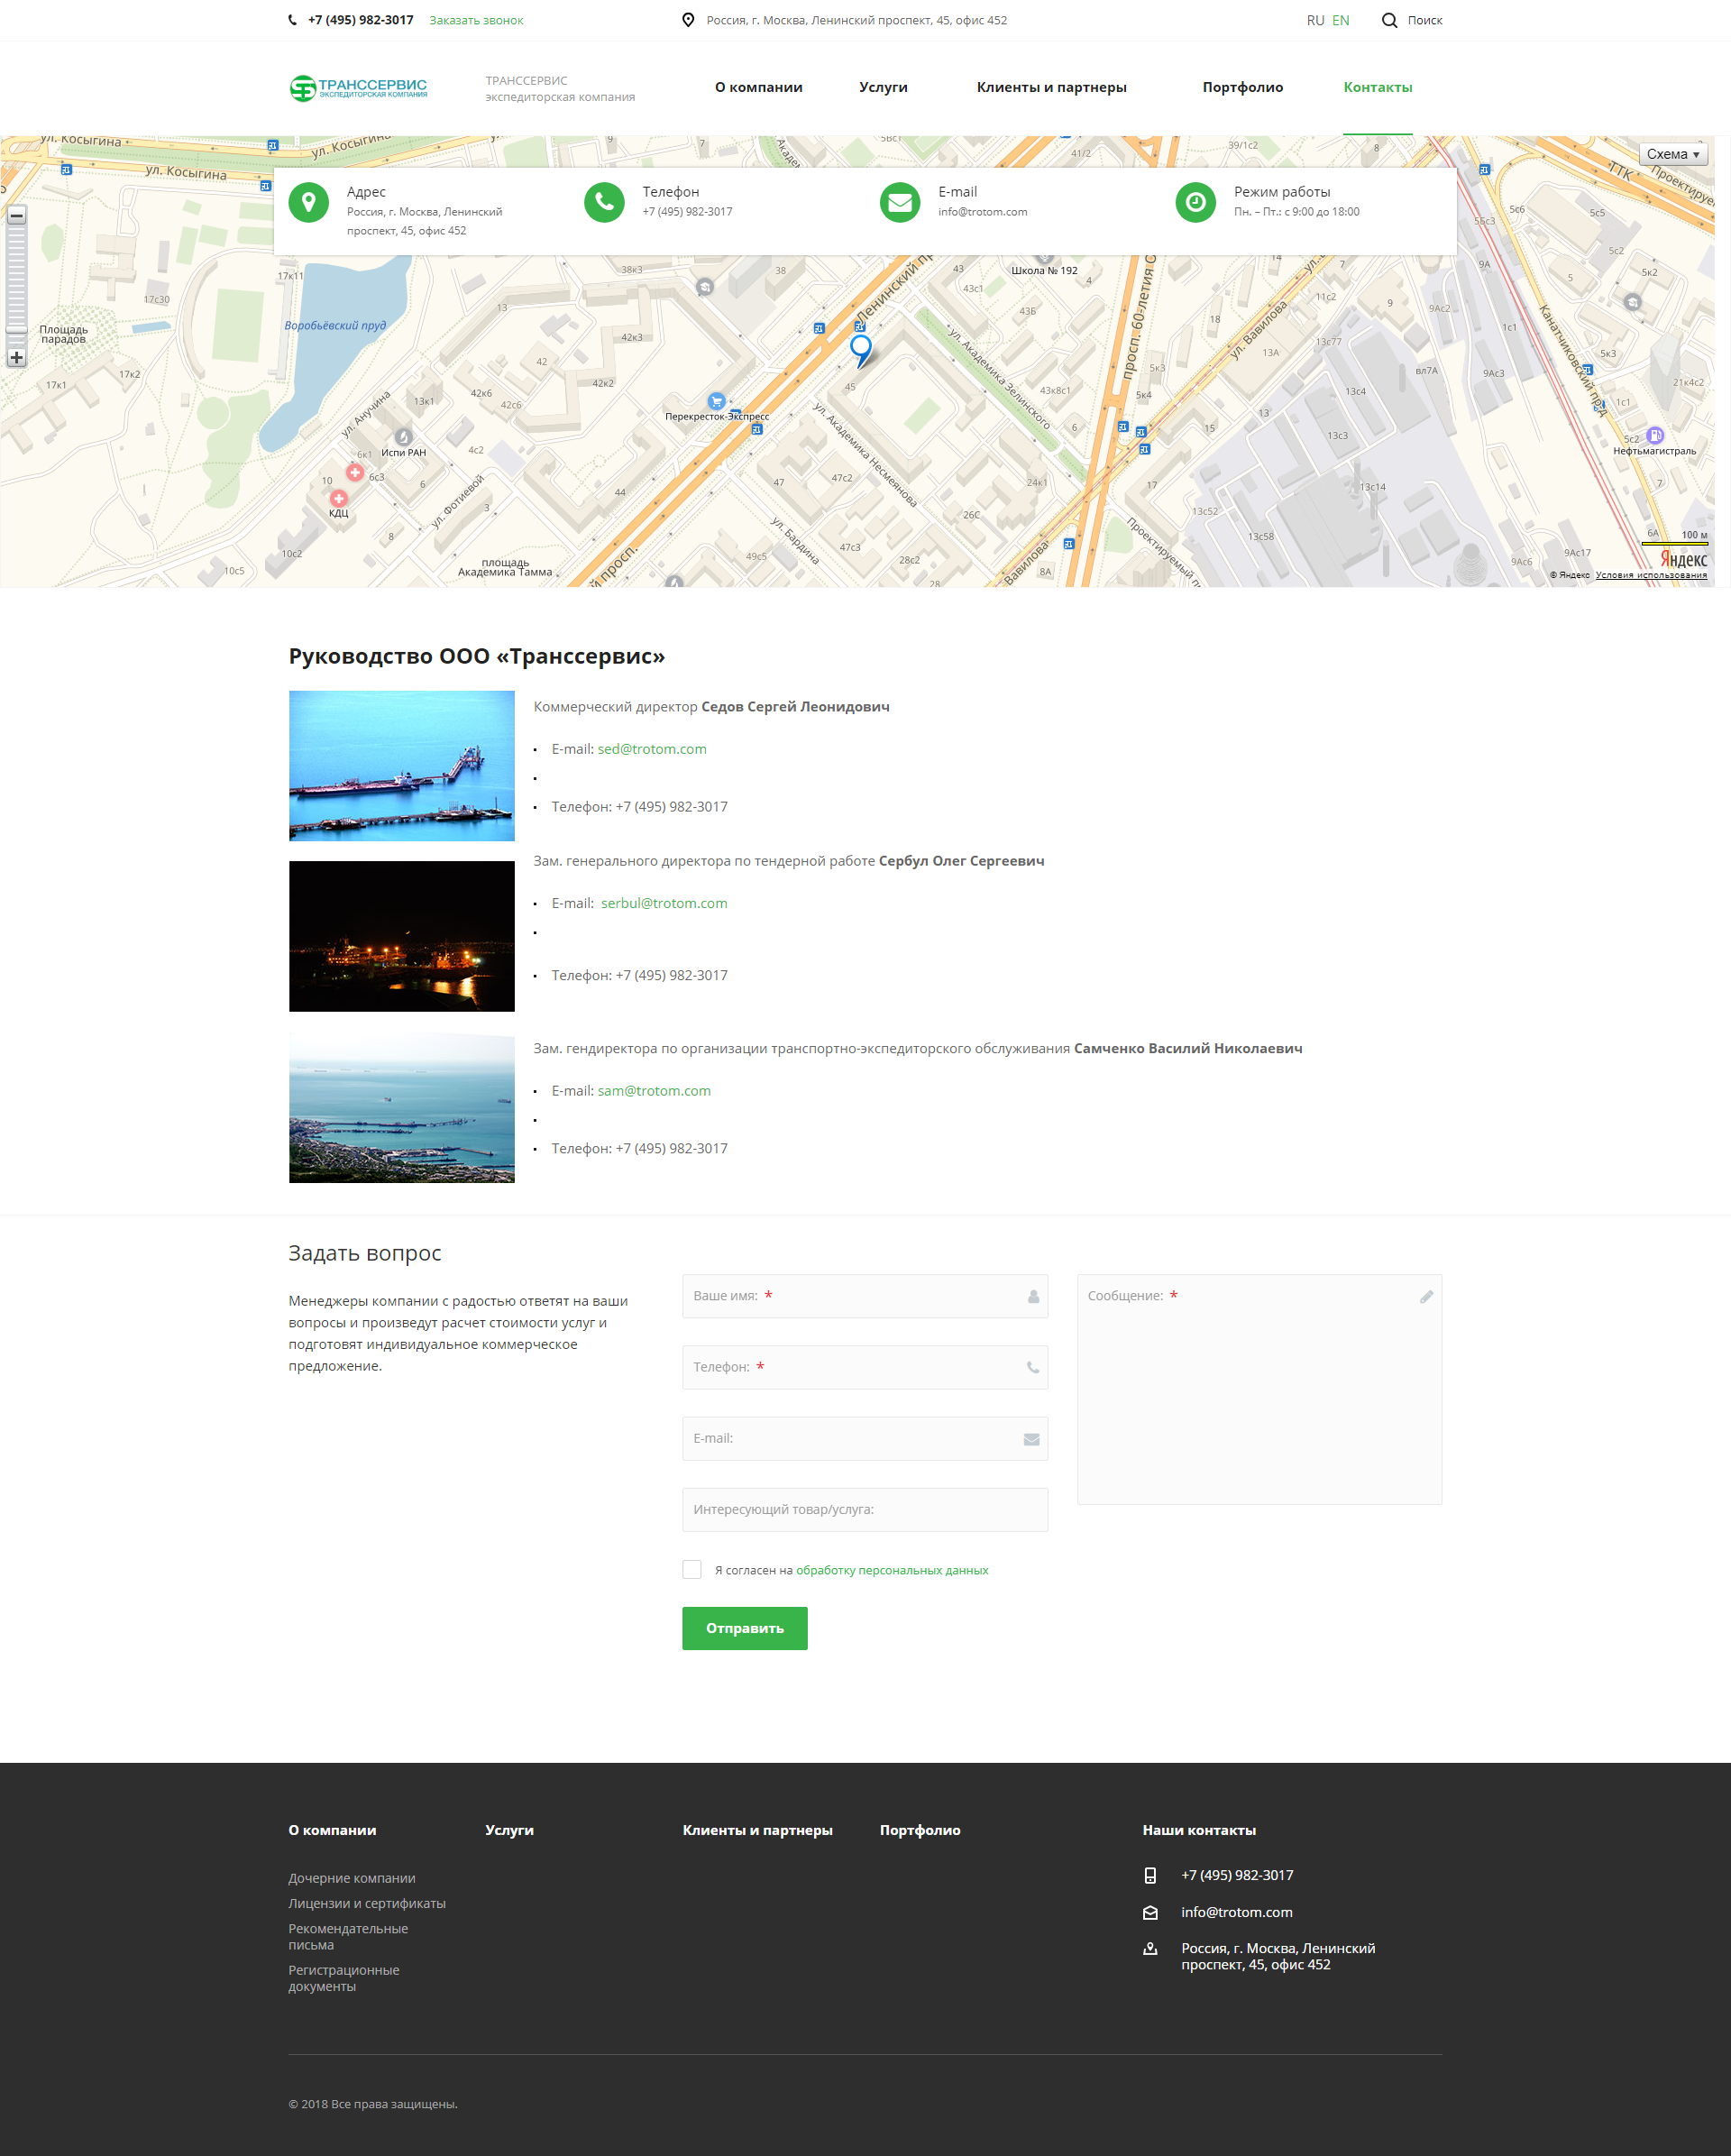Click the location pin icon beside top address

[688, 20]
